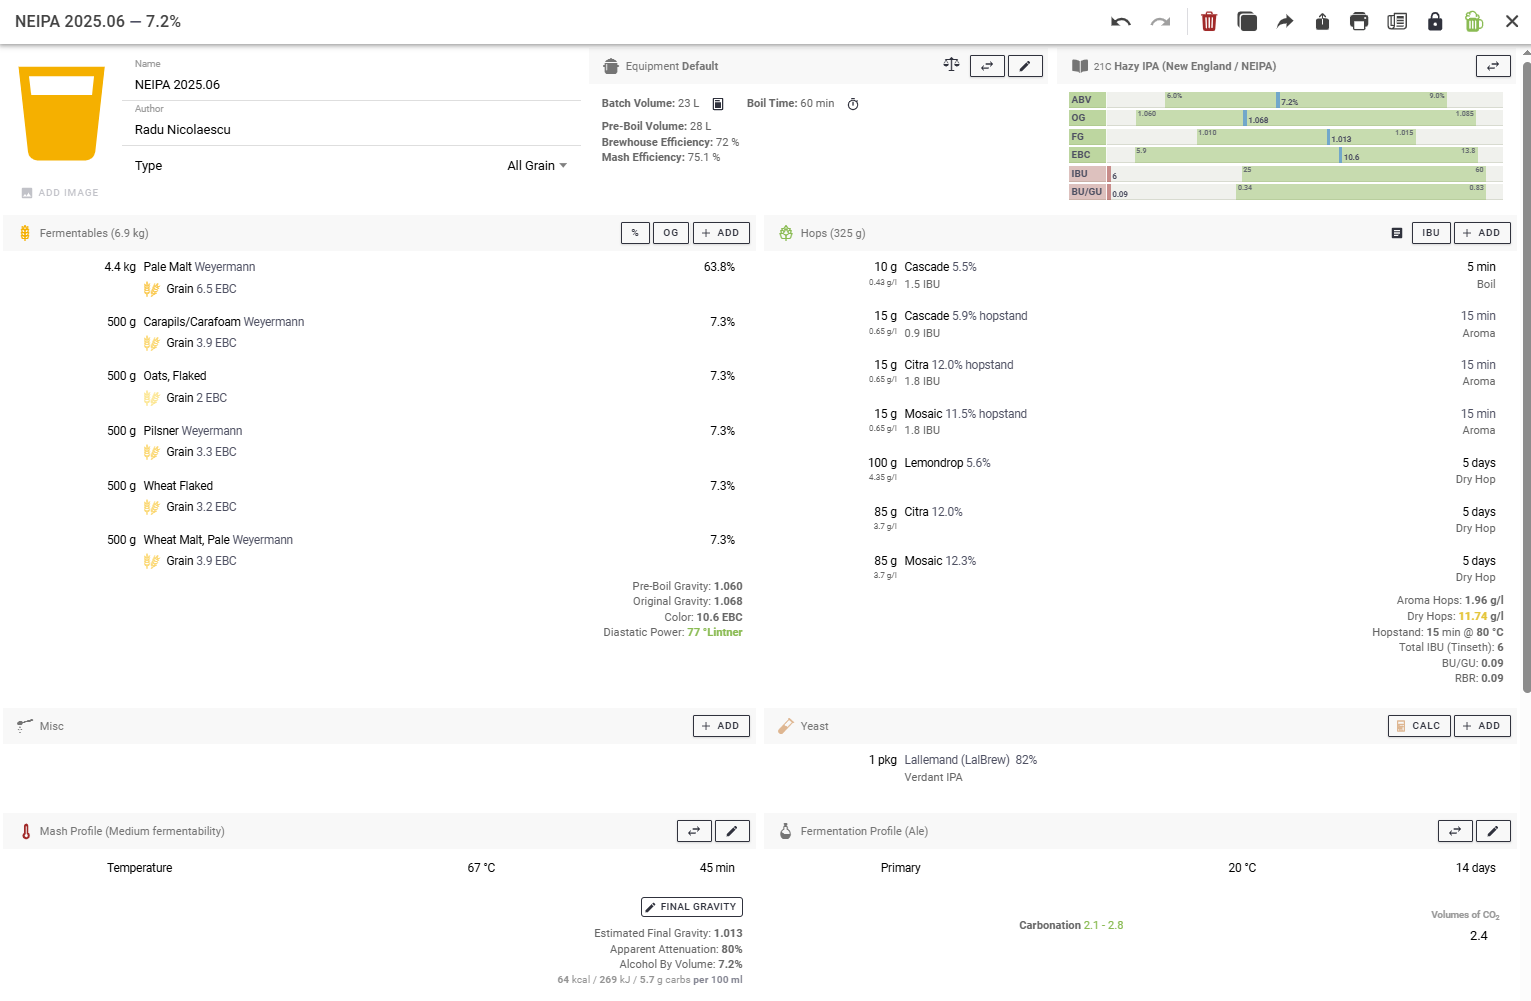The height and width of the screenshot is (1001, 1531).
Task: Click the scale recipe balance icon
Action: [x=951, y=65]
